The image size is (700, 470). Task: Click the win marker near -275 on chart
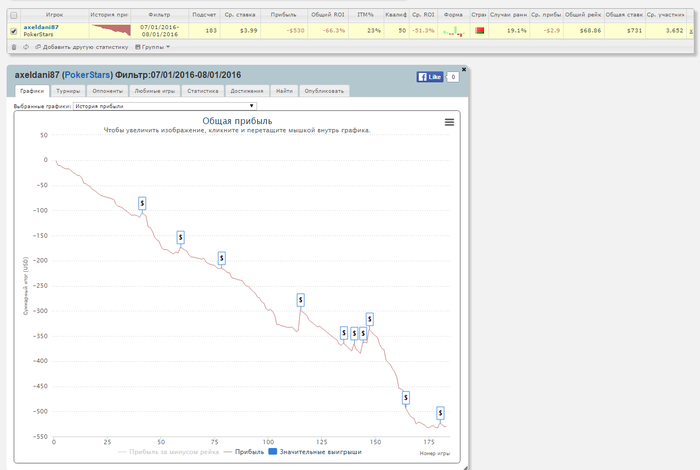[x=300, y=300]
